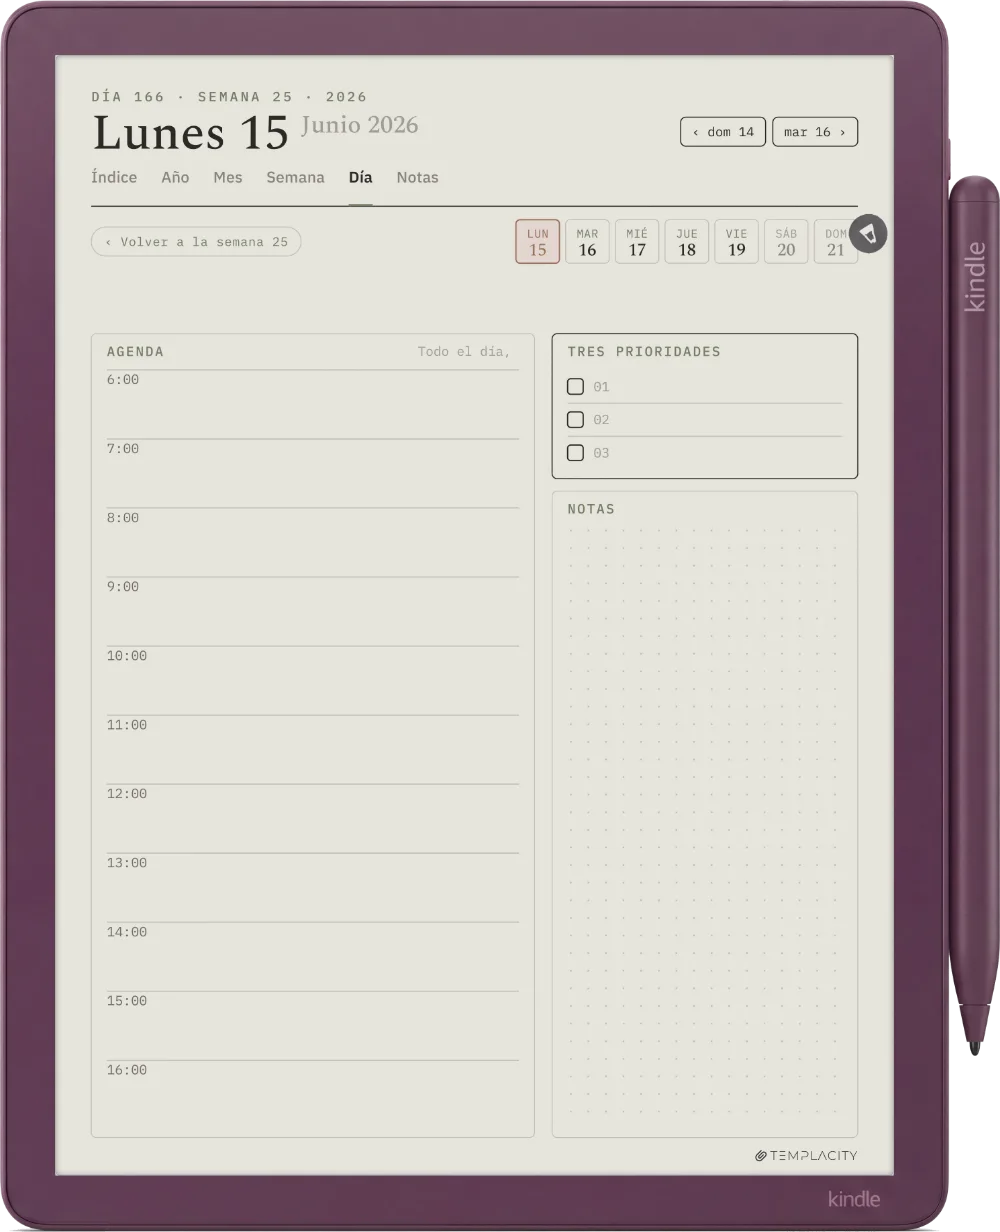Go to previous day dom 14
The width and height of the screenshot is (1000, 1232).
(x=723, y=132)
